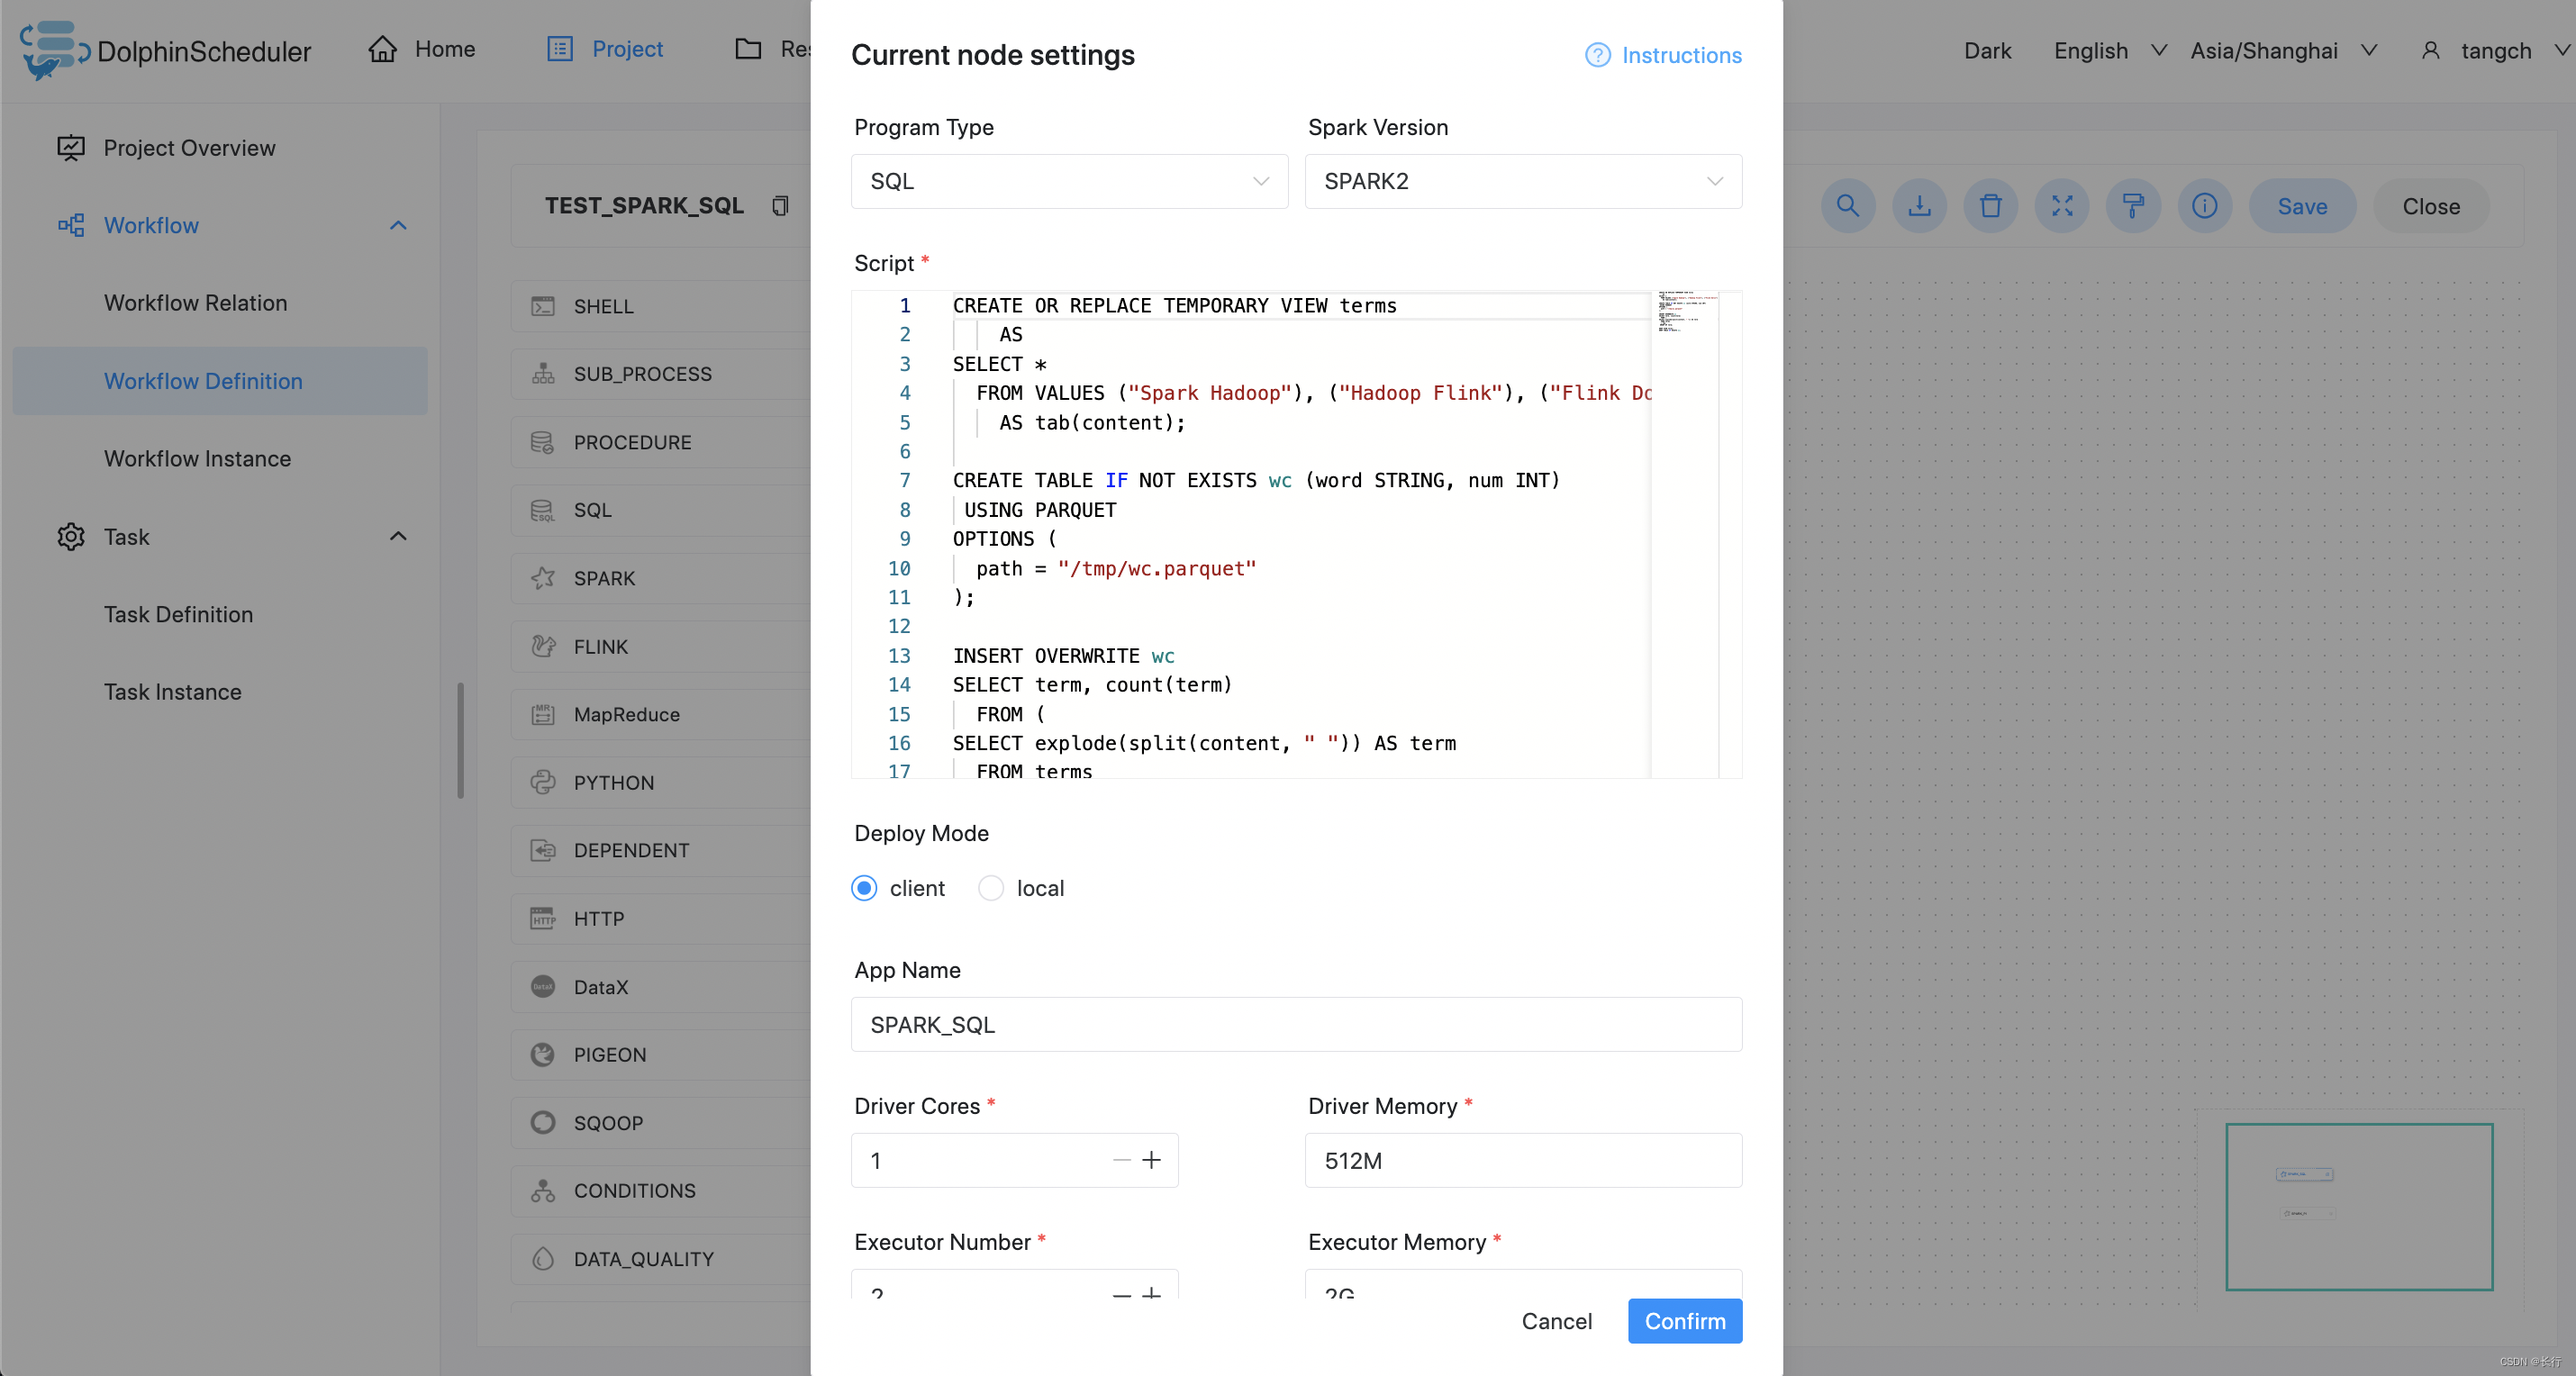
Task: Click the Driver Cores increment stepper
Action: [1152, 1160]
